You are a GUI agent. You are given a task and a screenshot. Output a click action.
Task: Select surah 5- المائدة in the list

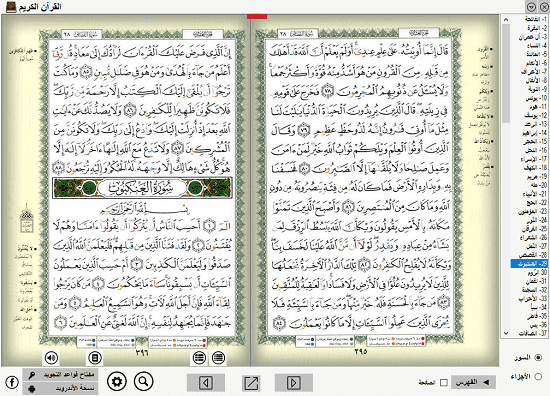(536, 54)
